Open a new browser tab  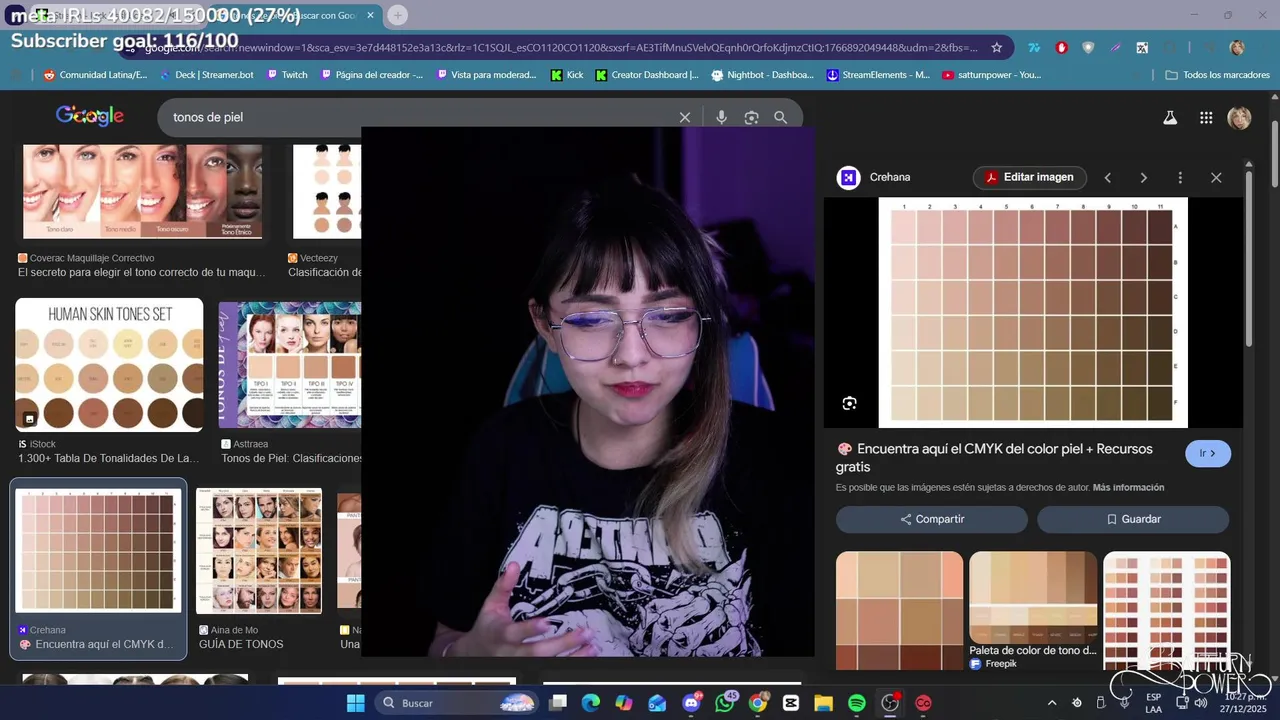click(397, 15)
